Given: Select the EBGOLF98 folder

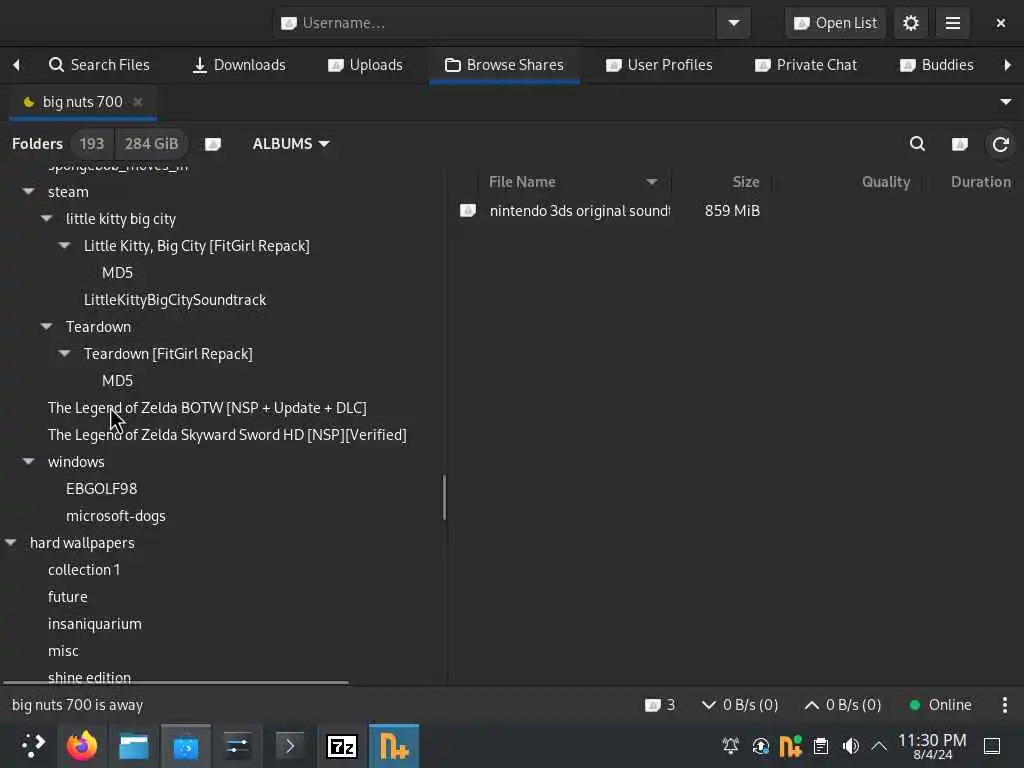Looking at the screenshot, I should click(x=101, y=488).
